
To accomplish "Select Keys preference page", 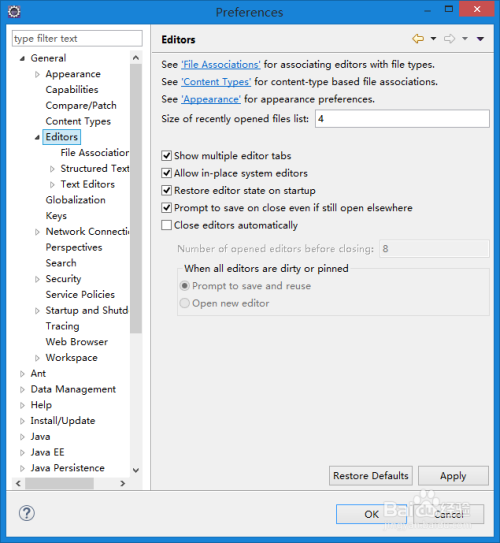I will tap(56, 216).
